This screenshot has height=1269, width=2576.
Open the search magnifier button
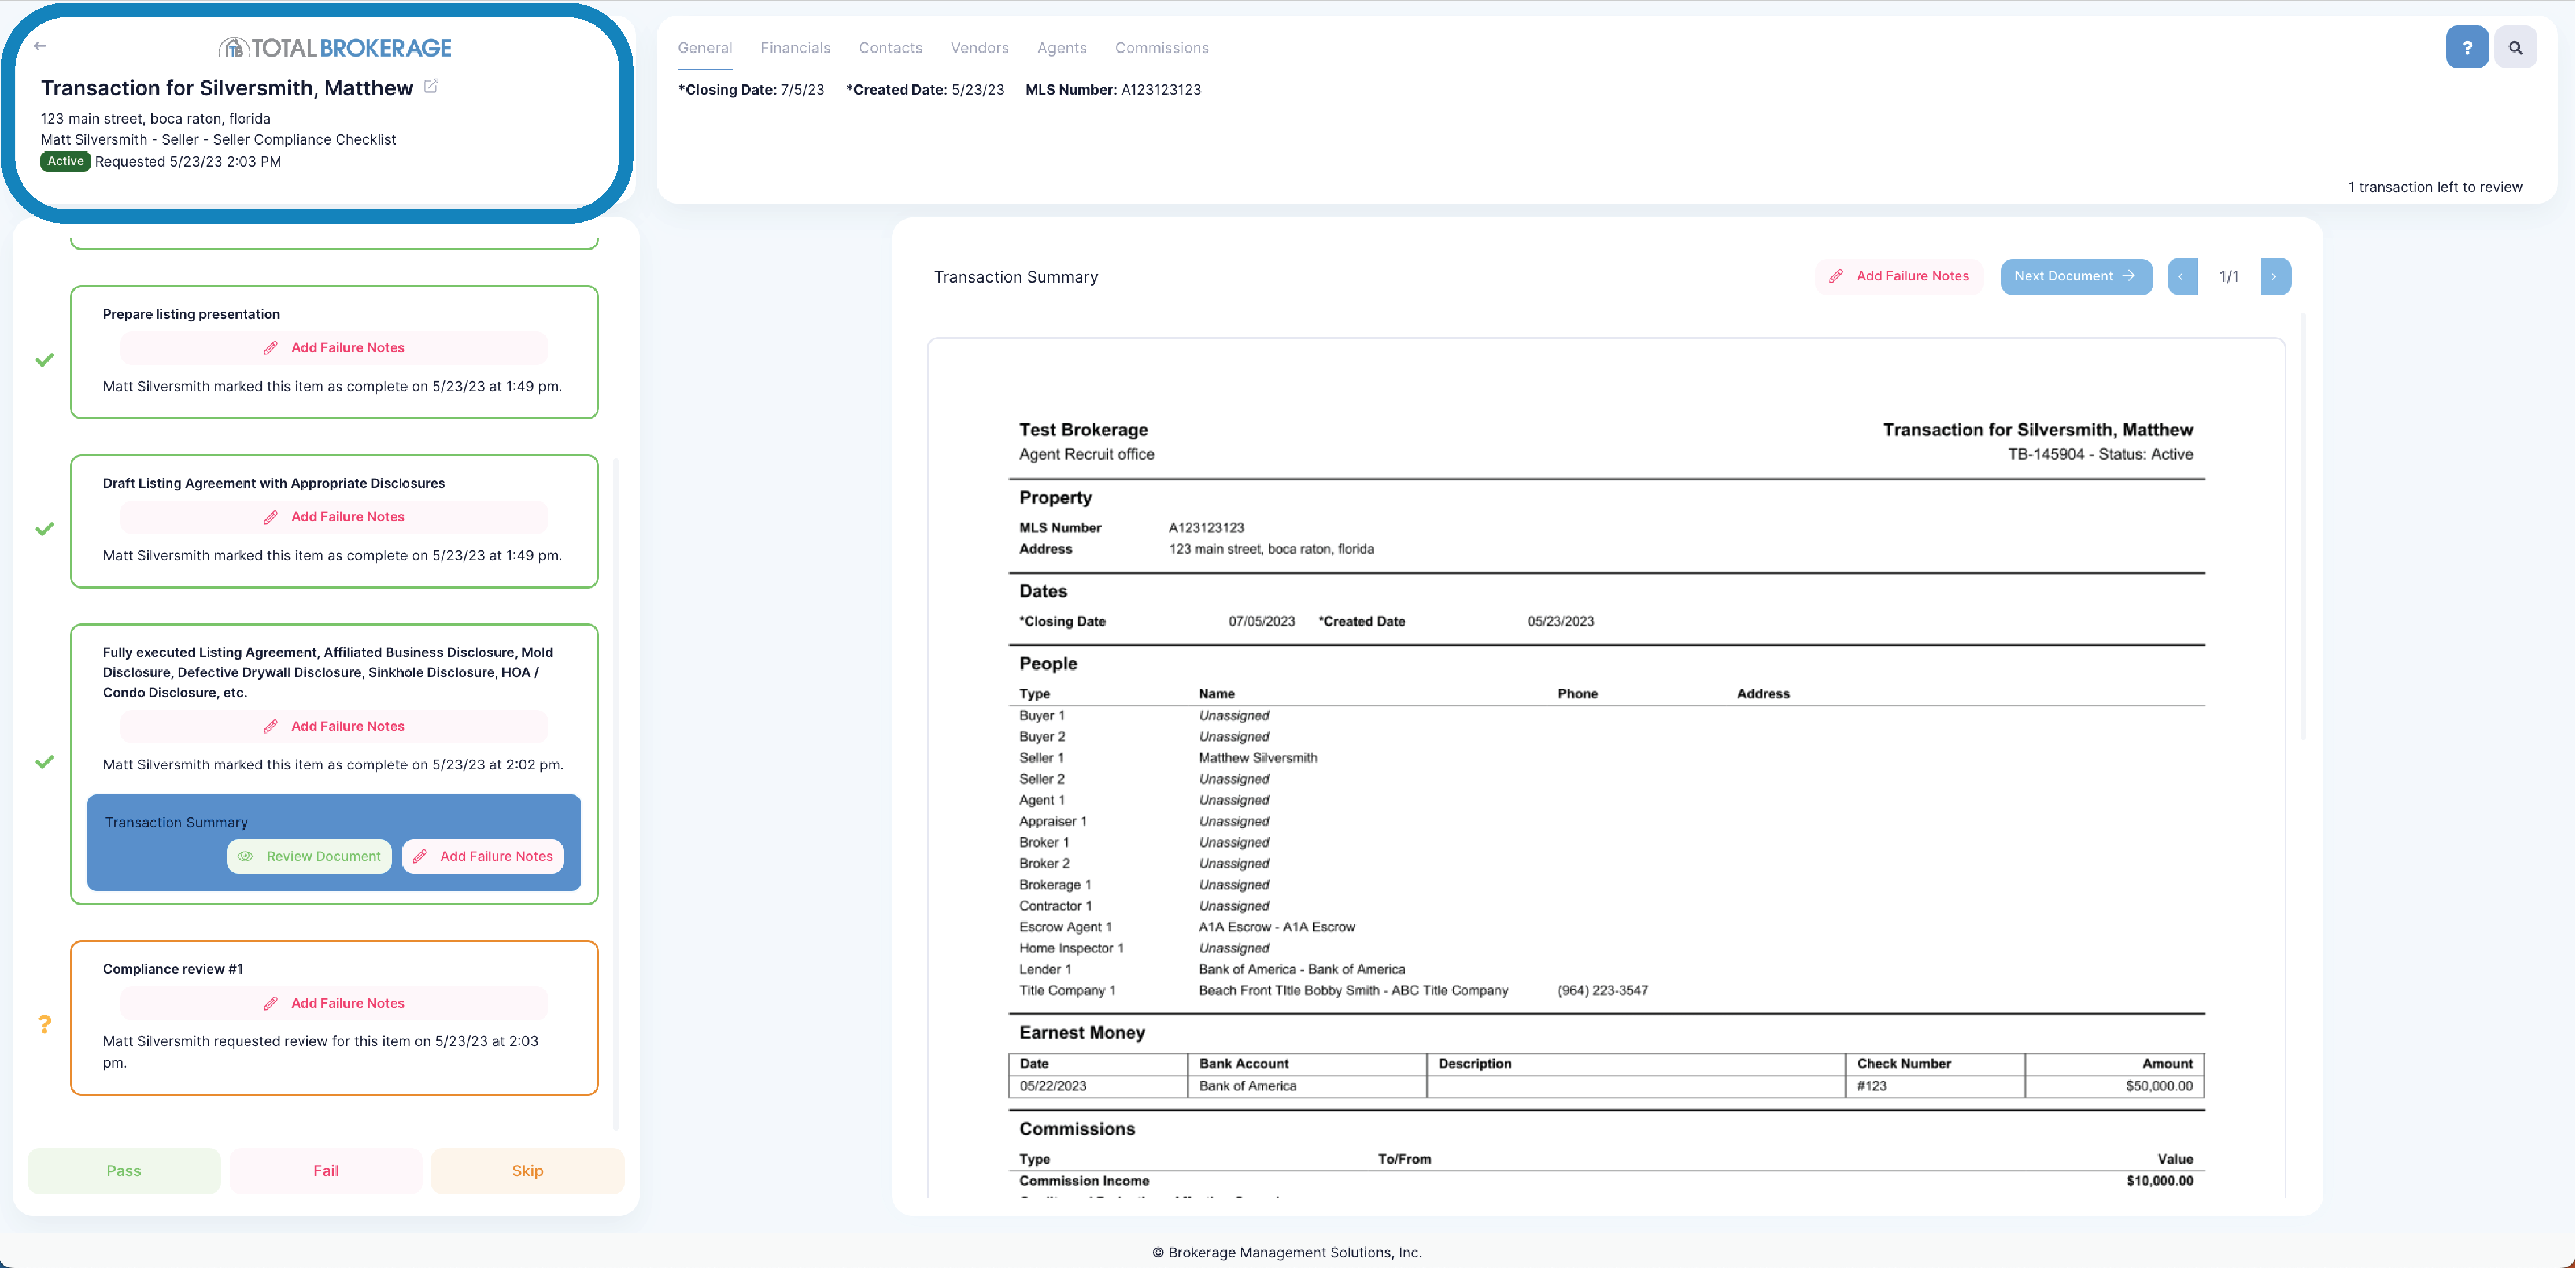pos(2515,47)
